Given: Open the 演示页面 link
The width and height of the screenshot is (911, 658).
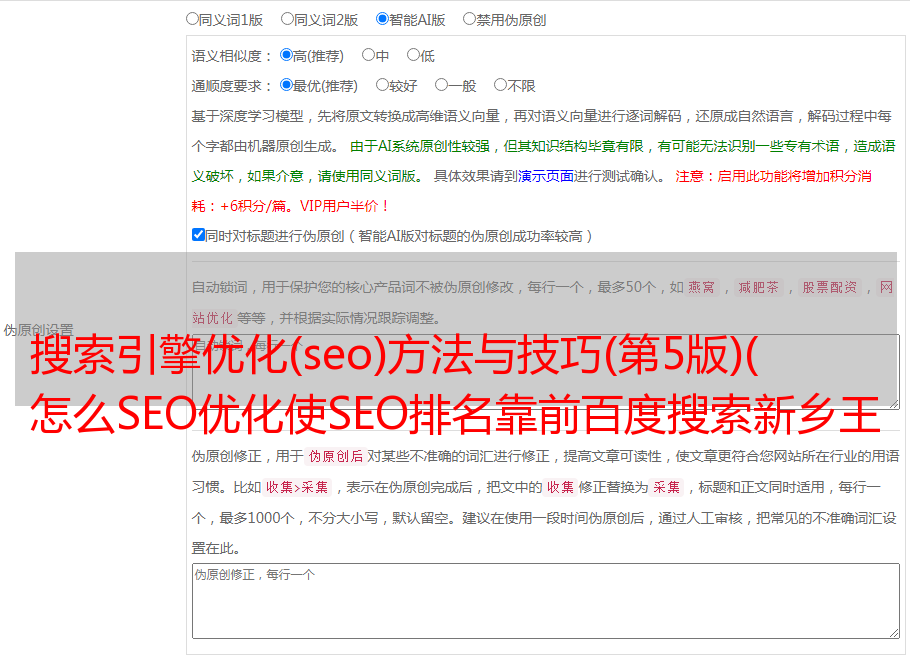Looking at the screenshot, I should click(x=546, y=176).
